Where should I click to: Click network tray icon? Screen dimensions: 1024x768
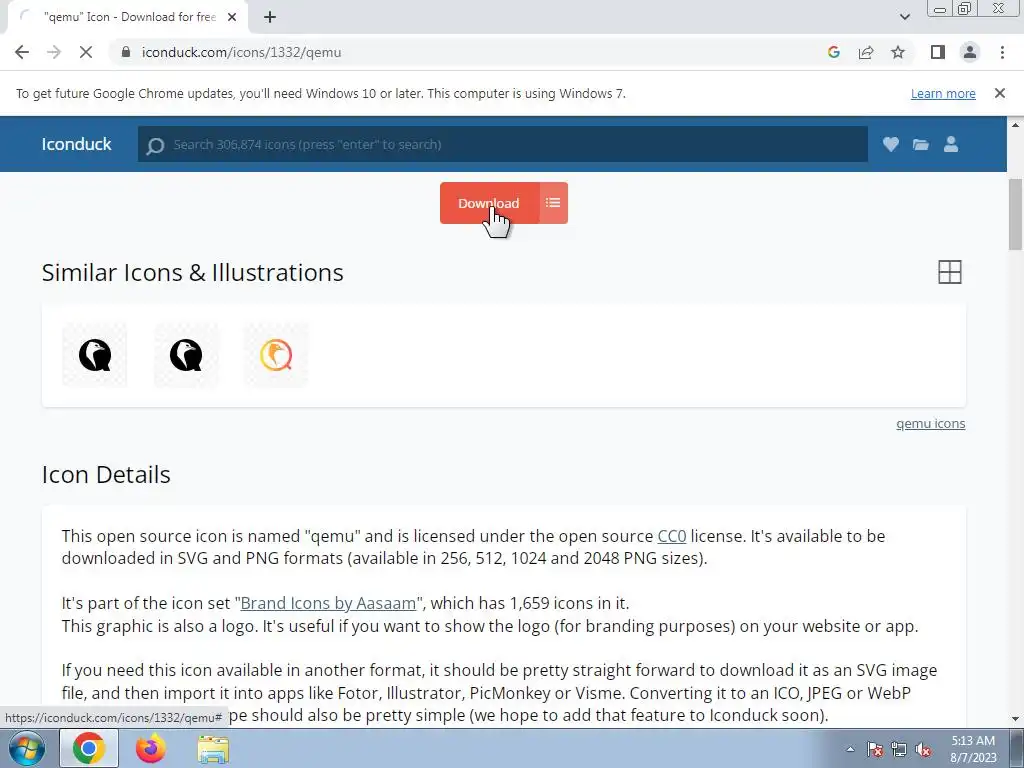(x=899, y=749)
